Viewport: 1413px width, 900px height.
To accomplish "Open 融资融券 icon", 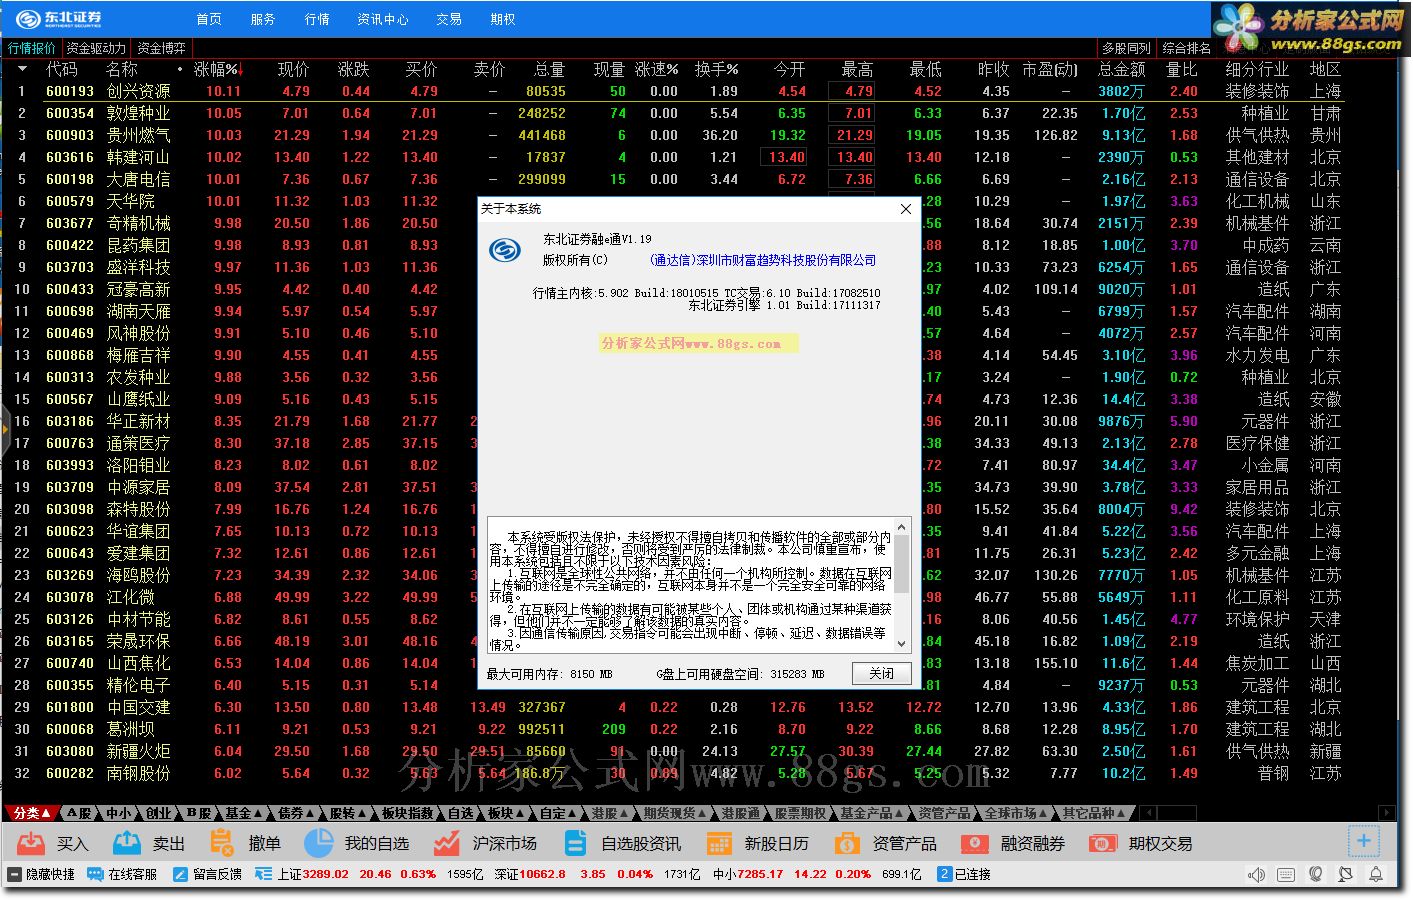I will pyautogui.click(x=975, y=843).
